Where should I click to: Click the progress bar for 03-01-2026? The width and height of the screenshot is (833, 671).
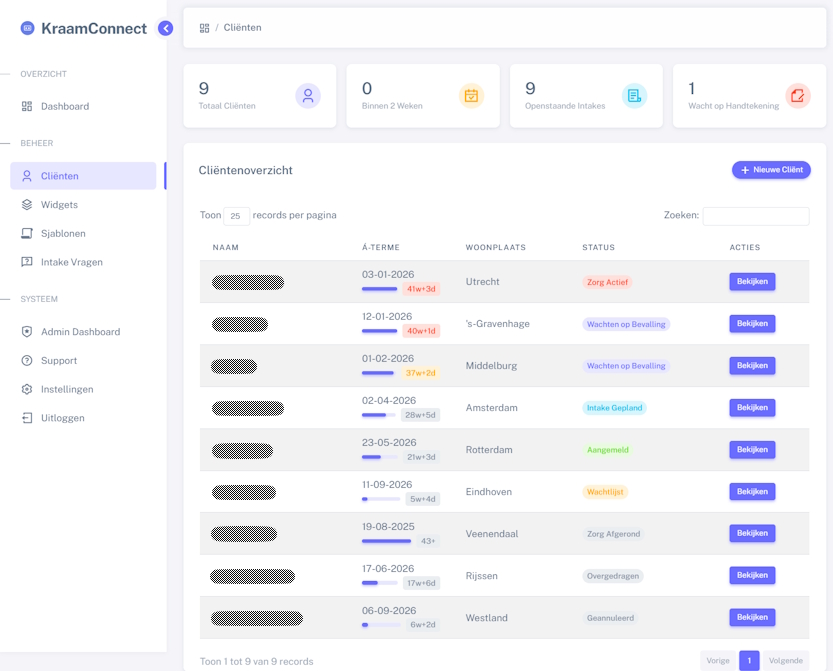380,289
